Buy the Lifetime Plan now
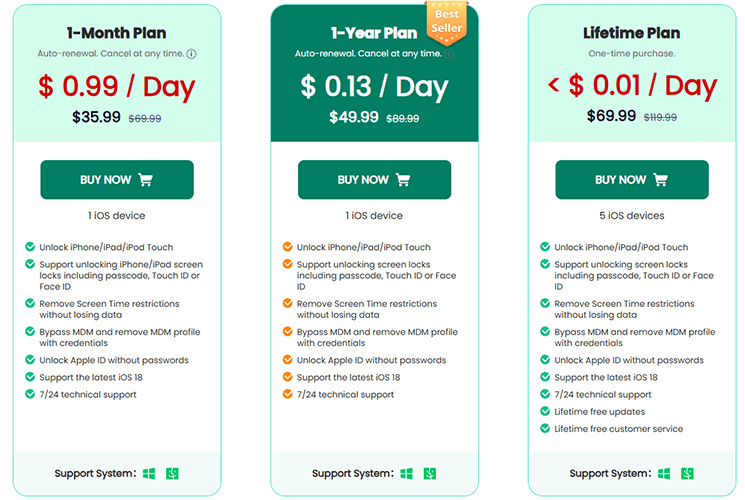The image size is (745, 500). 632,180
